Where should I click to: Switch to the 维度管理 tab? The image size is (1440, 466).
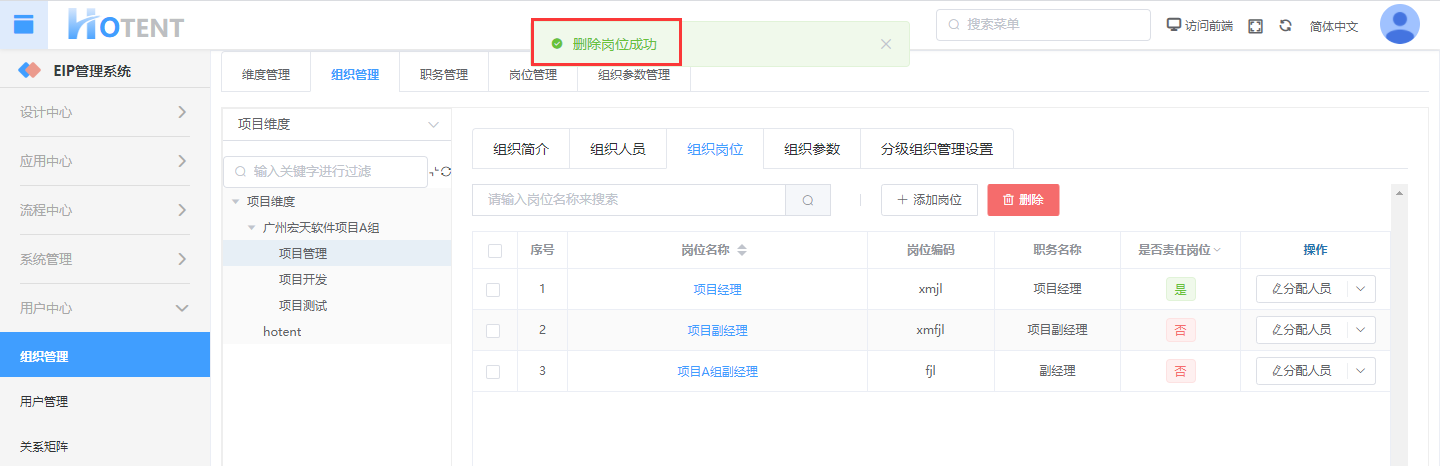click(x=266, y=75)
